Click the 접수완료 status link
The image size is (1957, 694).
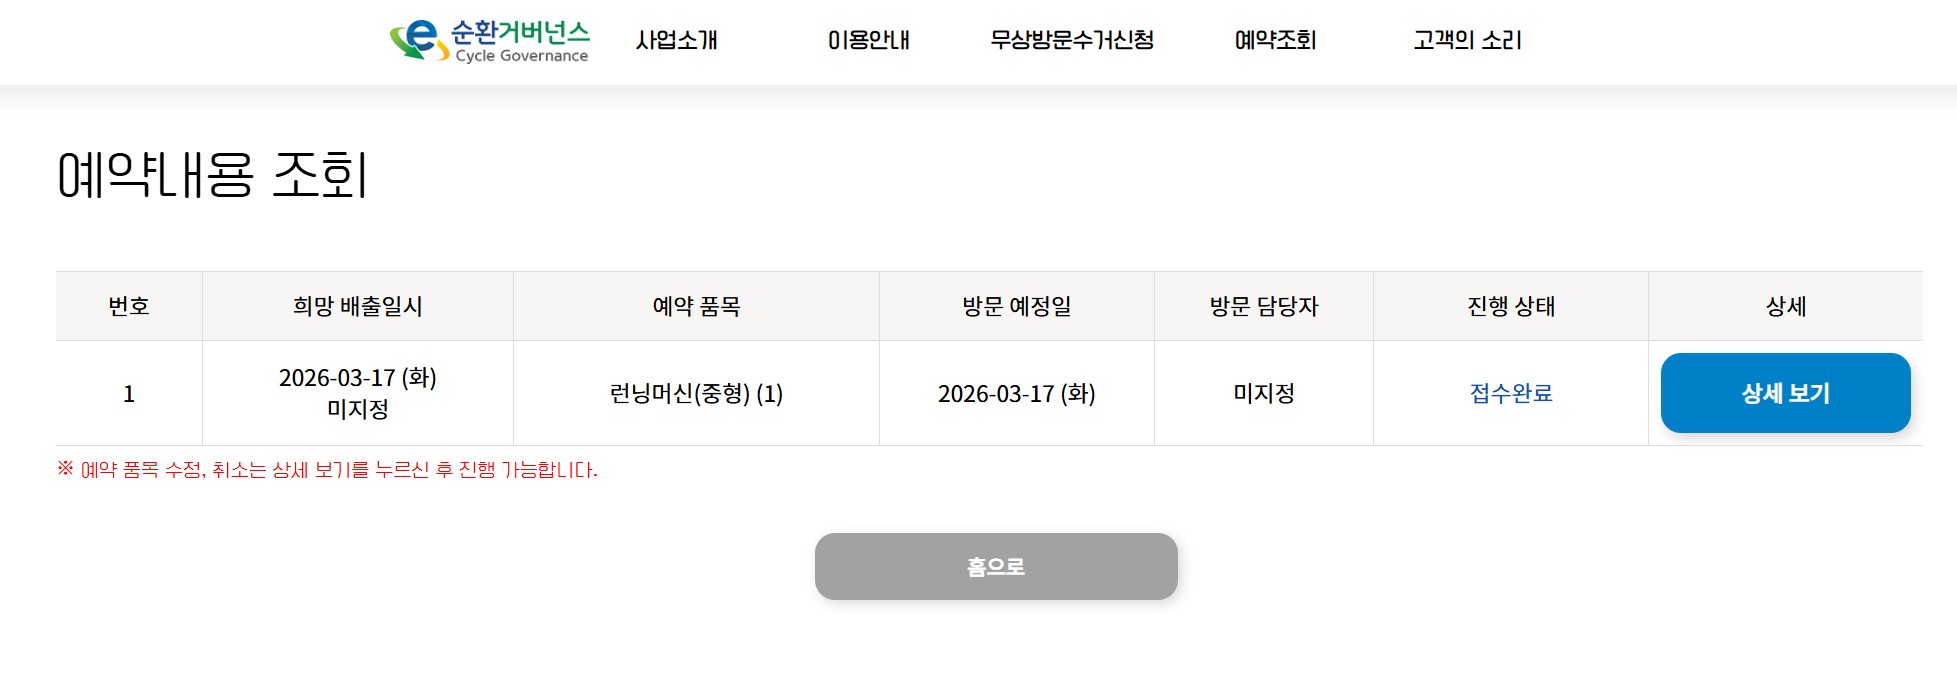click(x=1511, y=394)
